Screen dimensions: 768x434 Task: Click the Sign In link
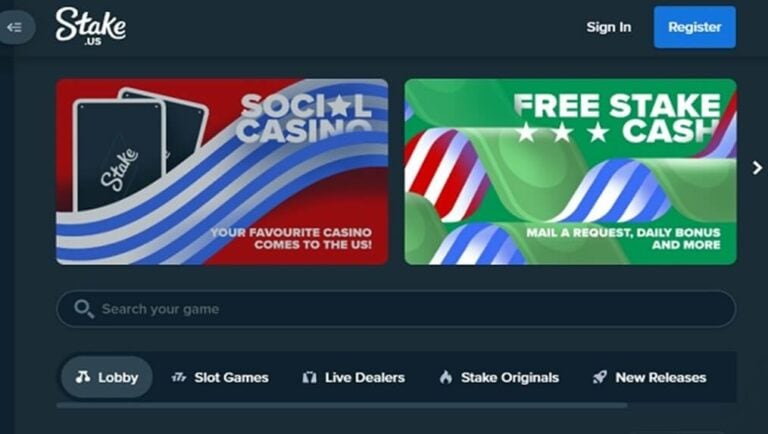pos(609,27)
